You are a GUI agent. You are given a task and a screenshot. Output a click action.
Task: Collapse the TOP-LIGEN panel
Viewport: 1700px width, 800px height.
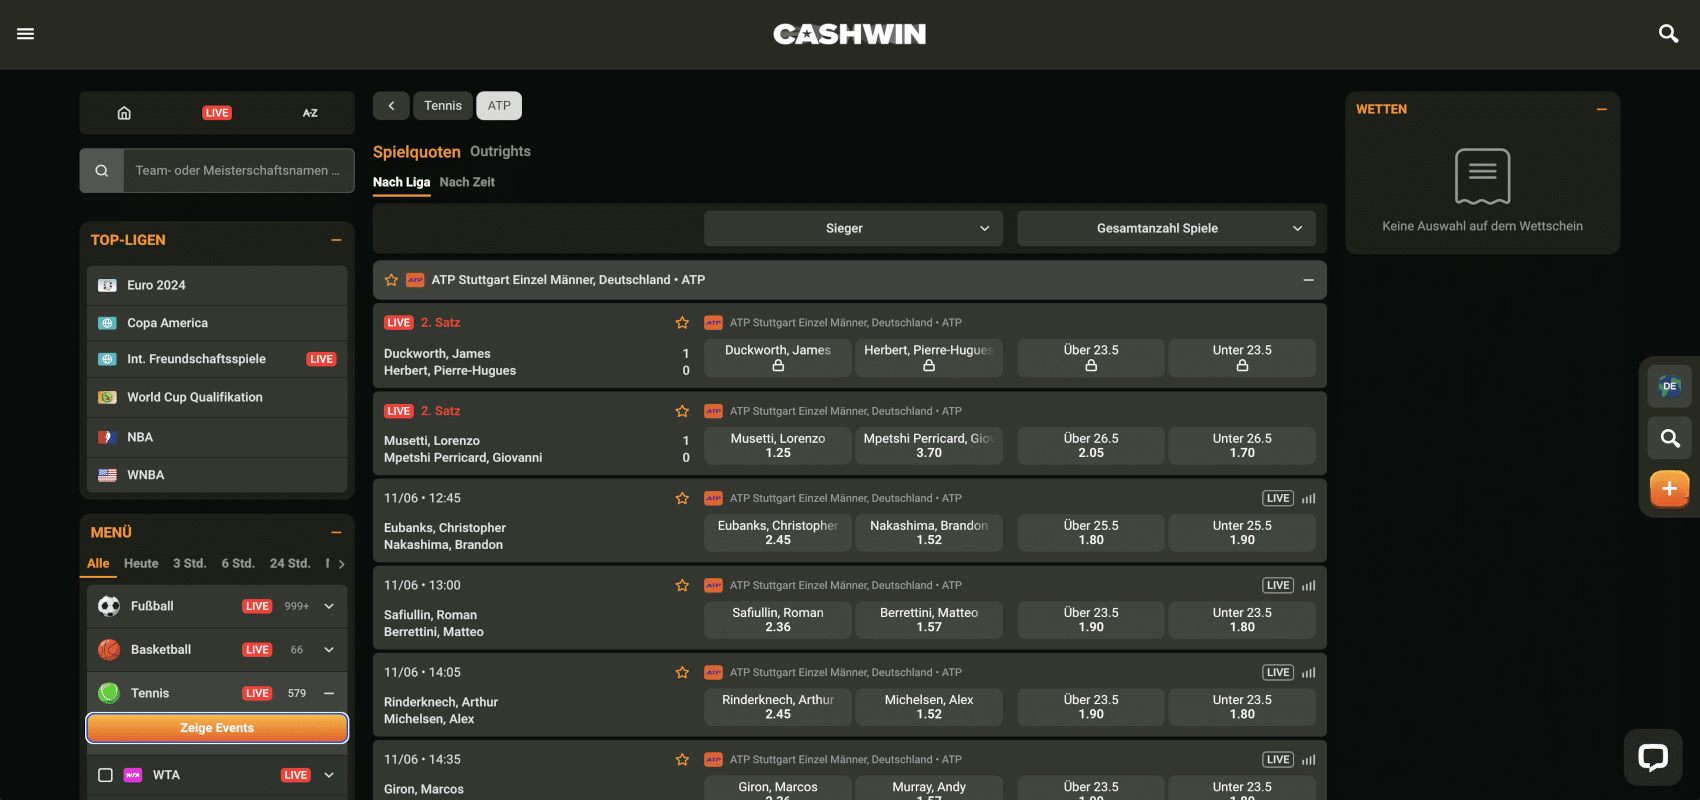336,240
